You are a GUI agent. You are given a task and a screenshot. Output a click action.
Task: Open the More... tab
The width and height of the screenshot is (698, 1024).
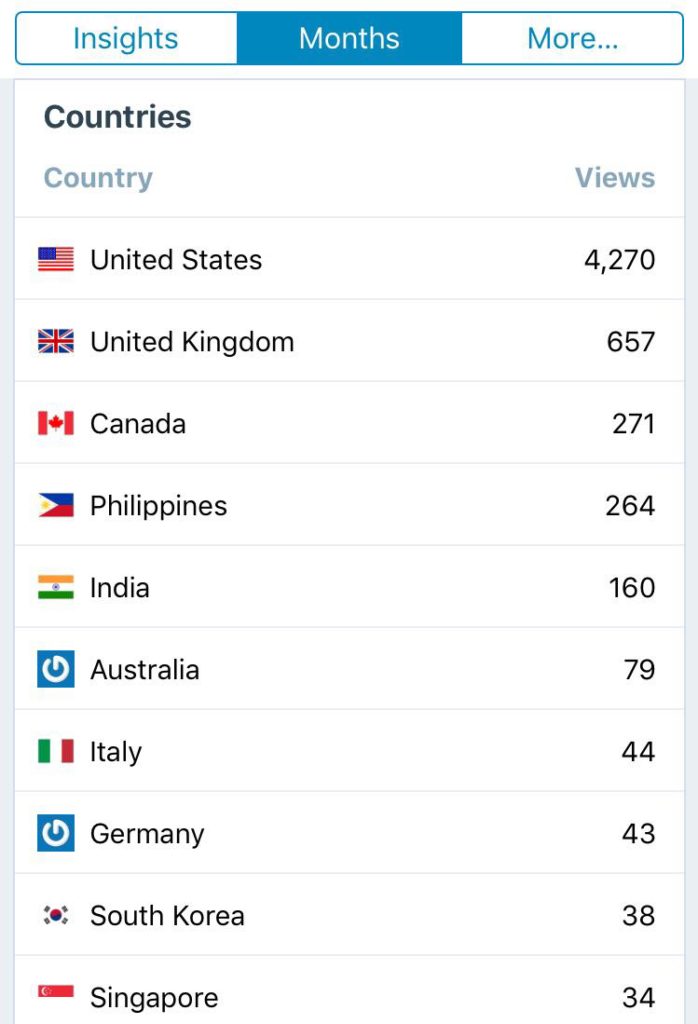(x=572, y=39)
